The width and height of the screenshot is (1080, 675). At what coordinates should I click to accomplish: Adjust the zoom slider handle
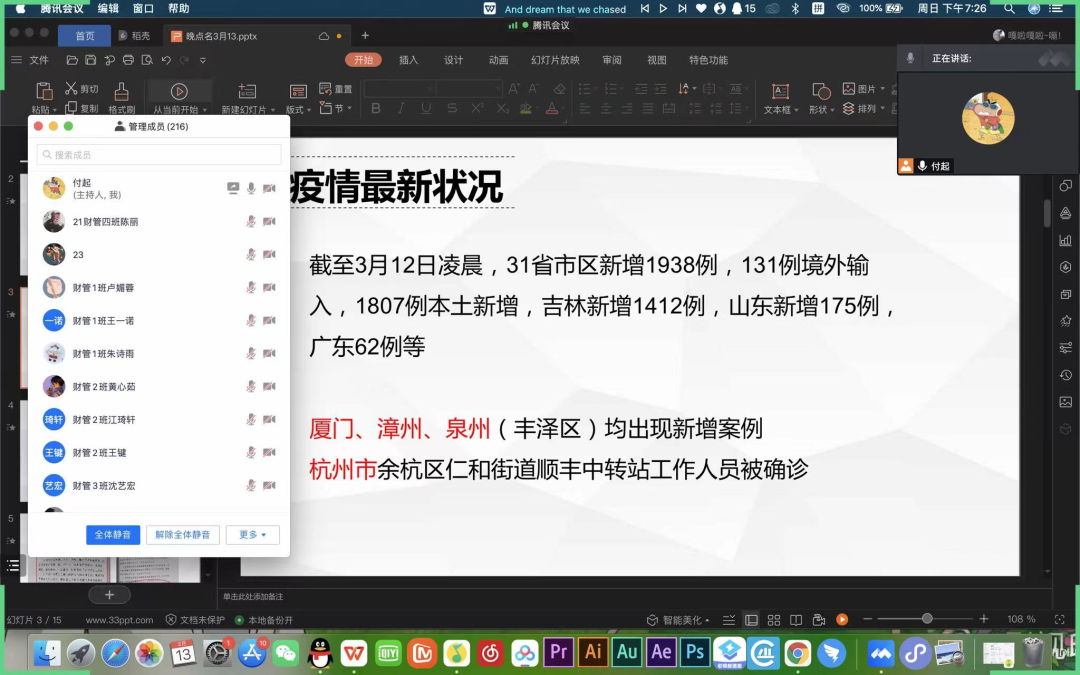point(927,619)
